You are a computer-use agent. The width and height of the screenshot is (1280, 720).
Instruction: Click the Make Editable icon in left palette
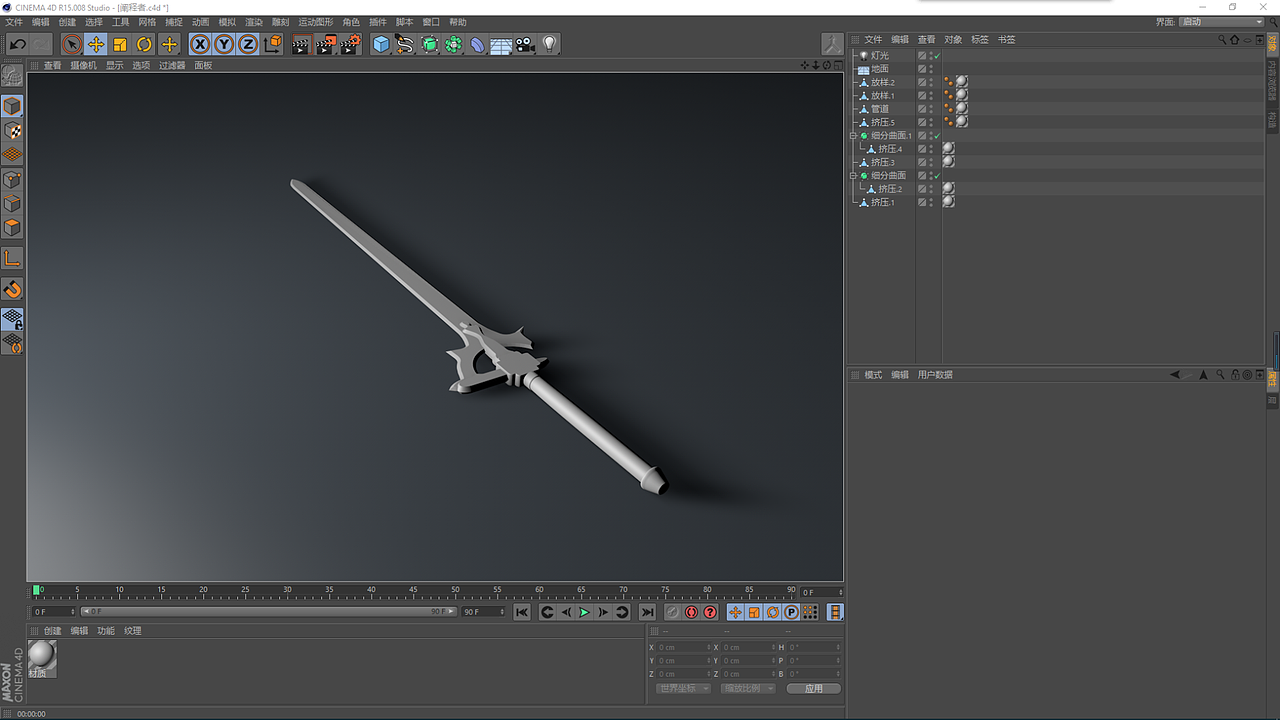pos(12,76)
